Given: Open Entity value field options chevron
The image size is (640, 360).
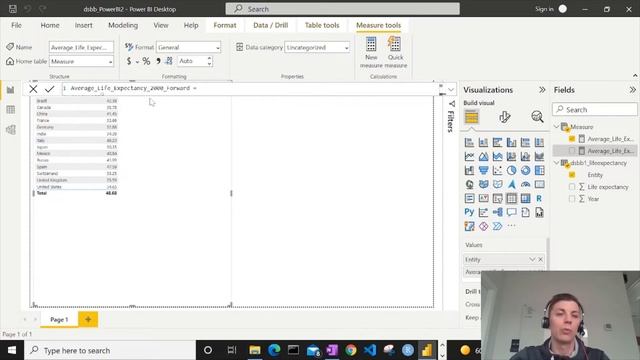Looking at the screenshot, I should coord(532,260).
